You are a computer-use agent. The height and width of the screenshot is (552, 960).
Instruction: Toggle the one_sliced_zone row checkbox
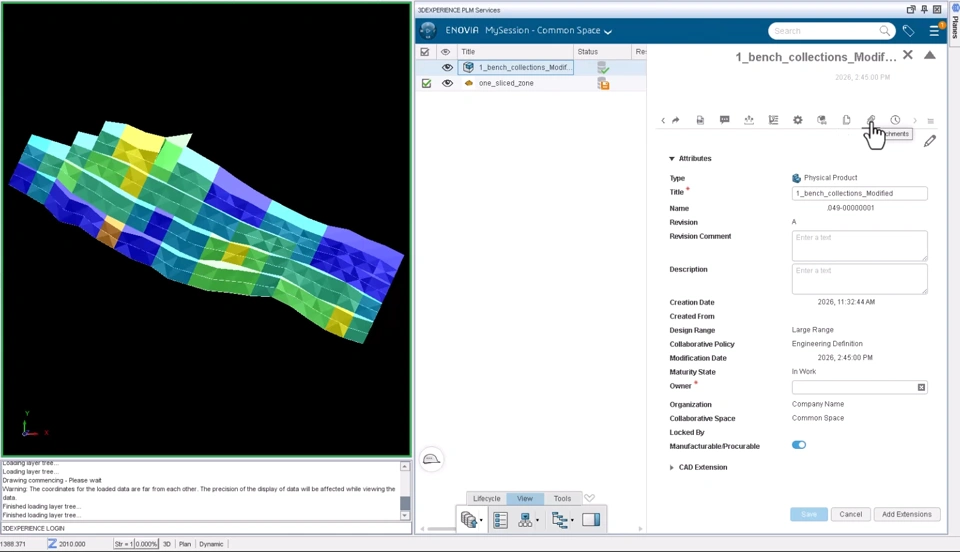point(427,83)
